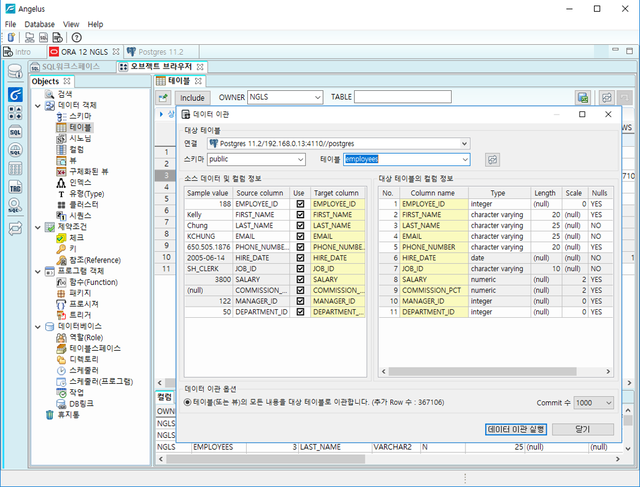Uncheck Use for JOB_ID row
640x487 pixels.
pos(300,269)
